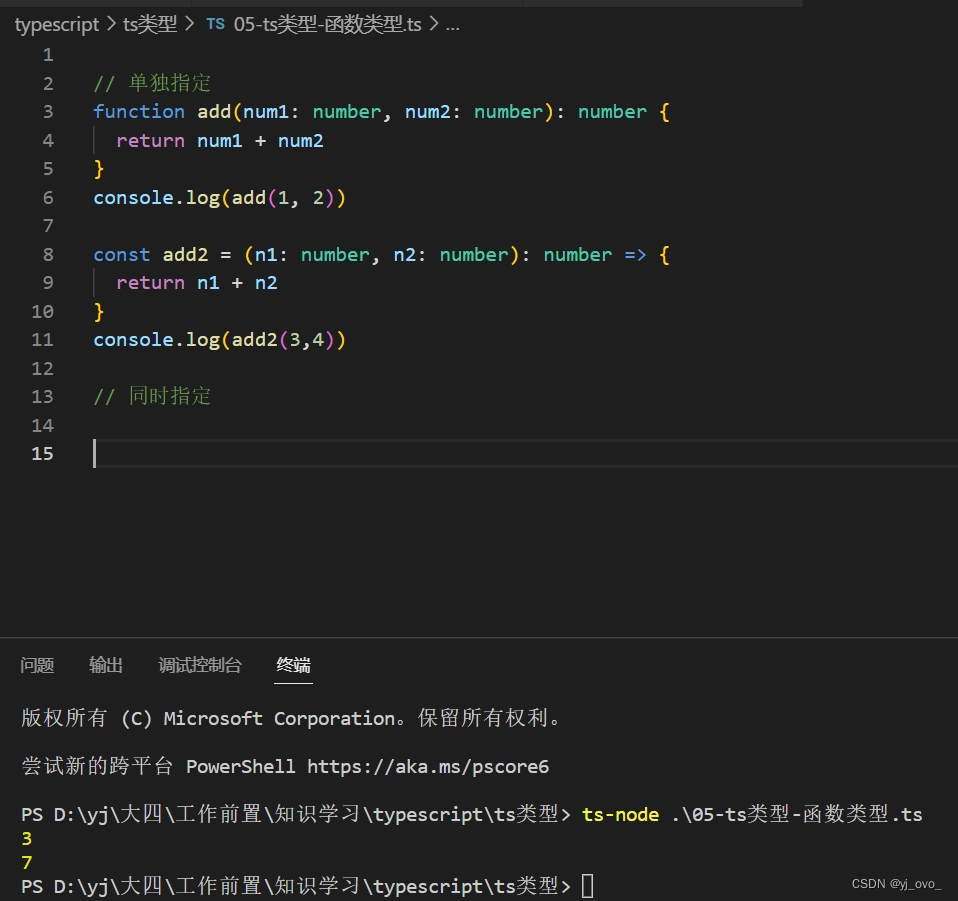
Task: Click the CSDN @yj_ovo_ watermark
Action: pyautogui.click(x=896, y=883)
